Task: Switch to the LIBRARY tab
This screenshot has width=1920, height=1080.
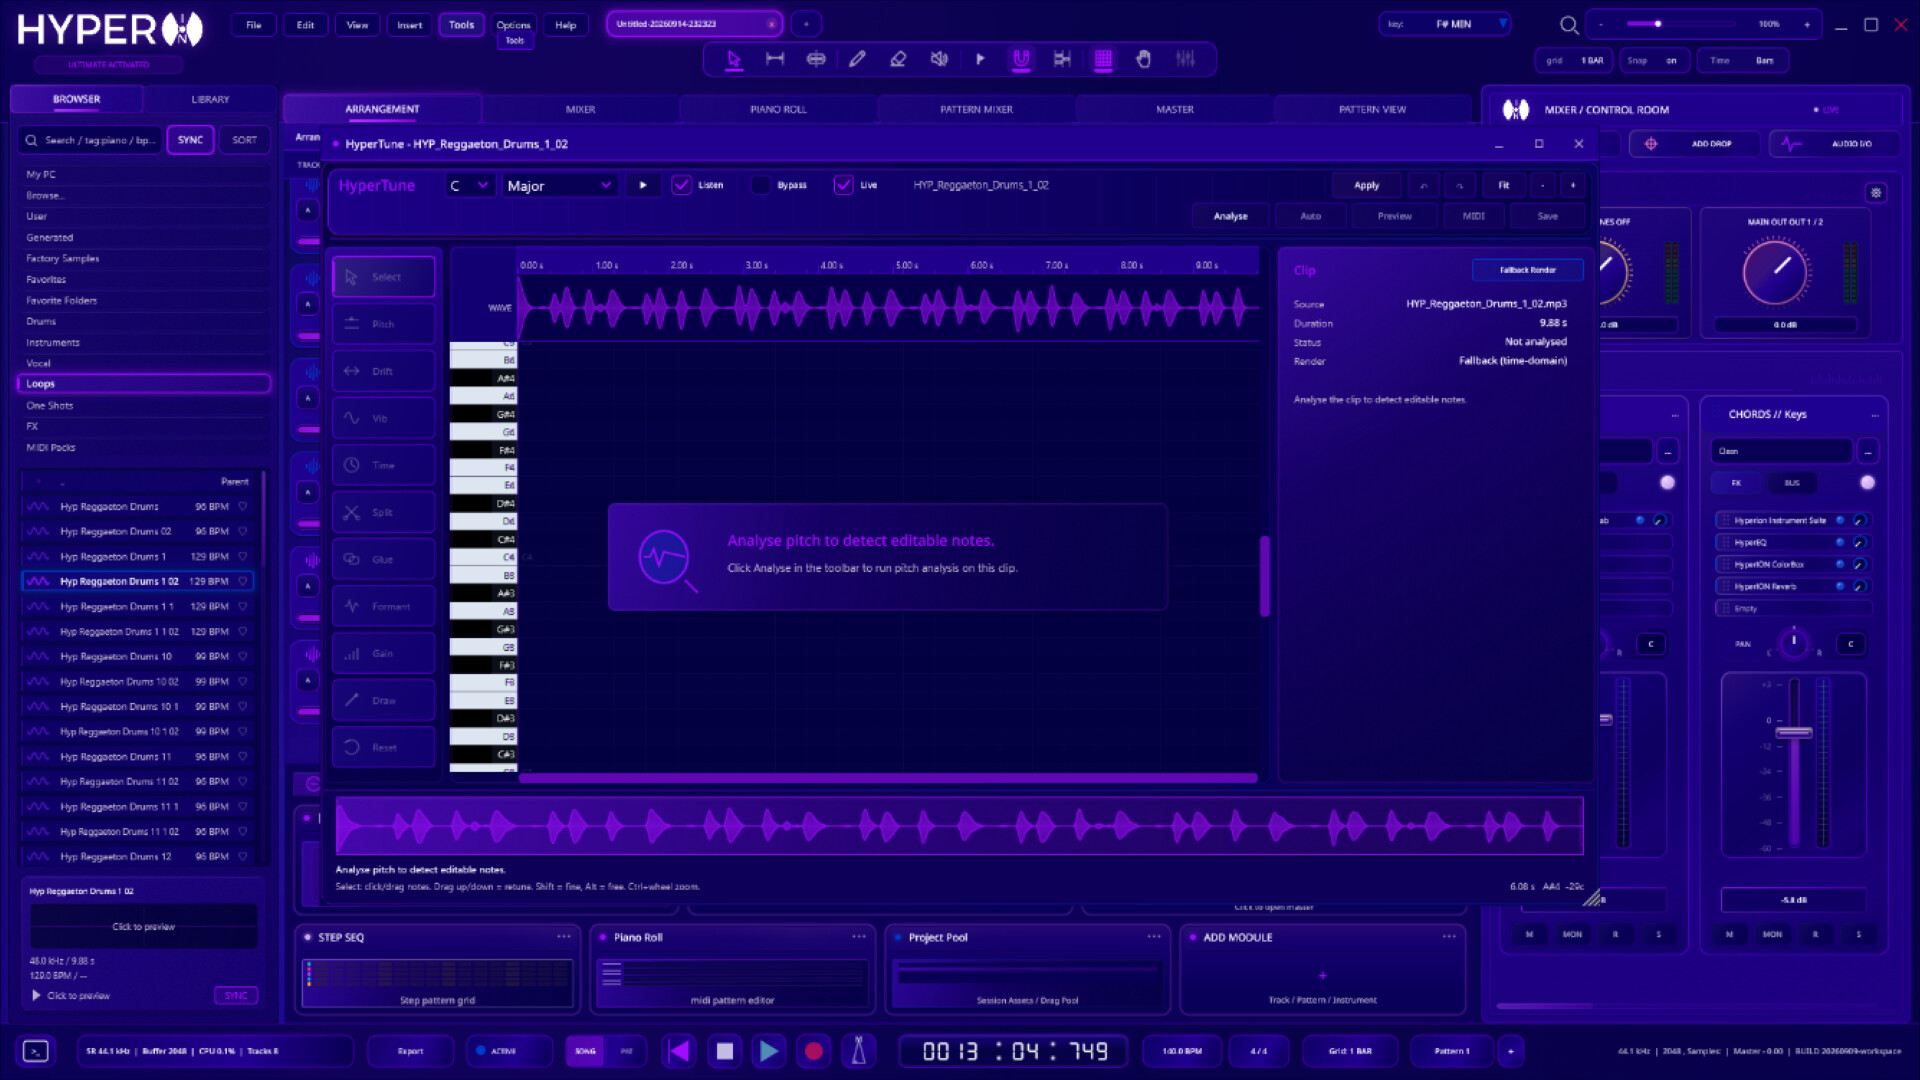Action: (210, 99)
